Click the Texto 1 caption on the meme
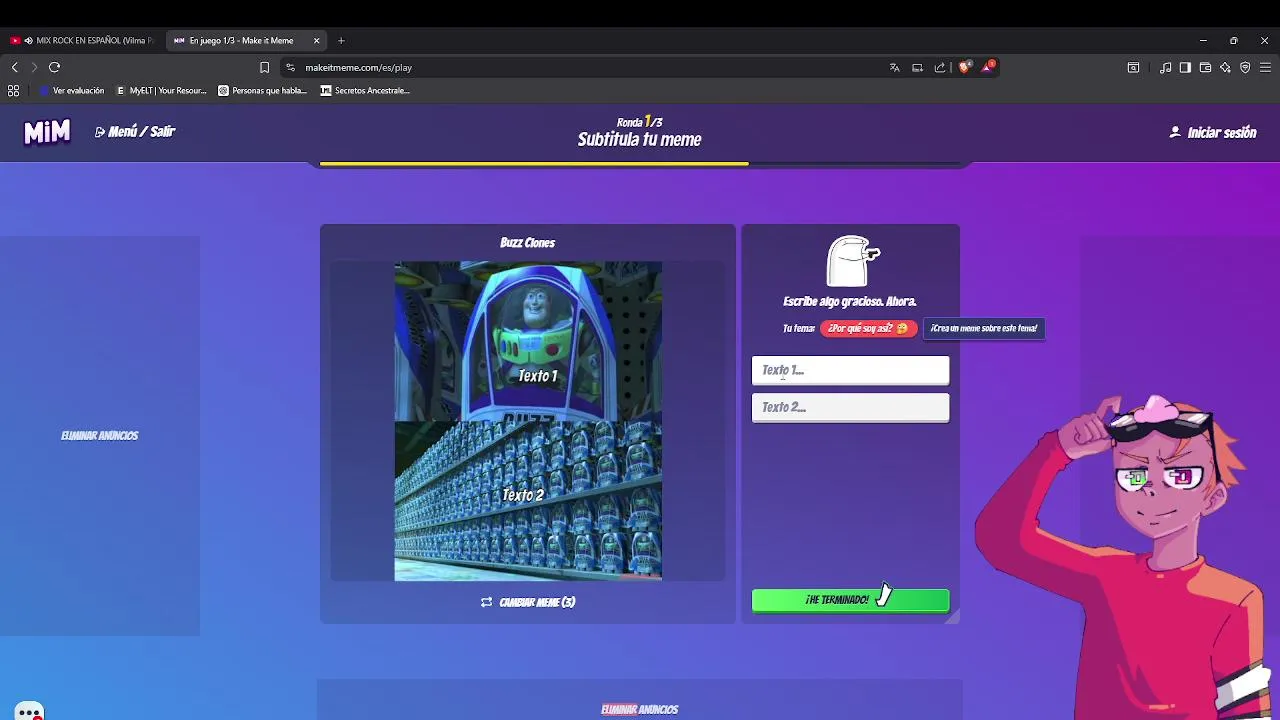This screenshot has height=720, width=1280. tap(537, 376)
